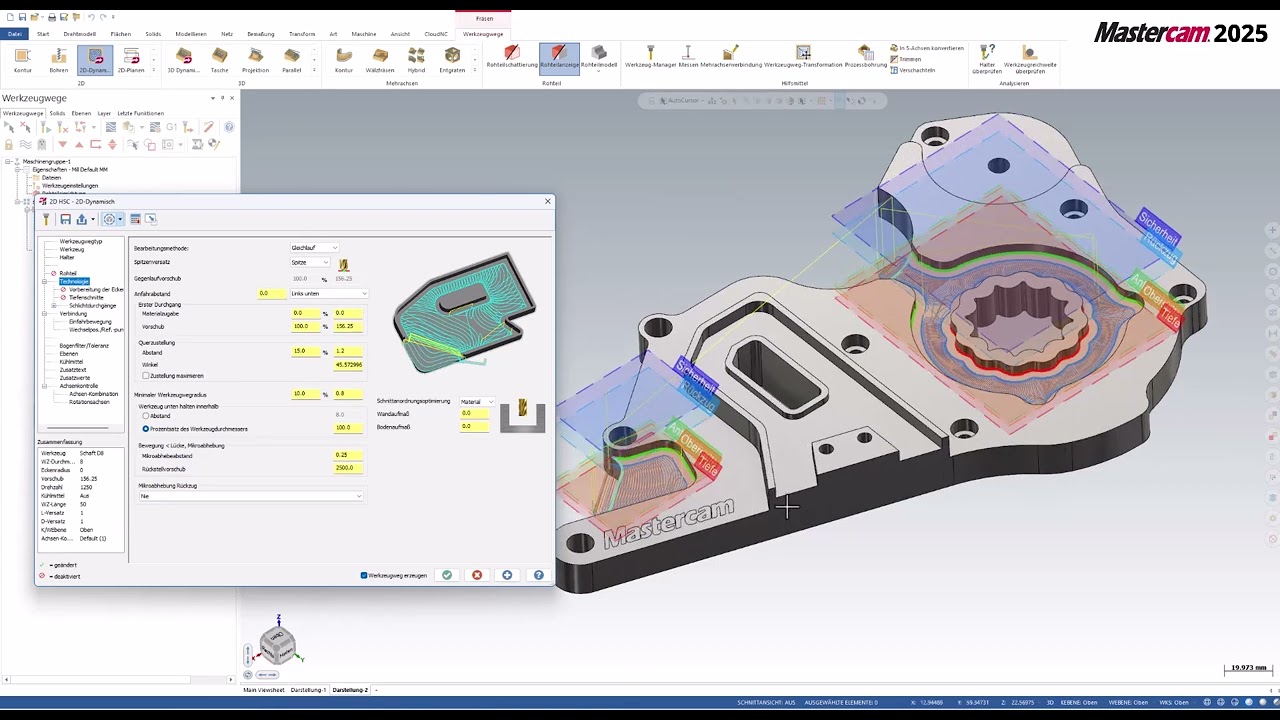Open Letzte Funktionen panel tab
Viewport: 1280px width, 720px height.
pyautogui.click(x=140, y=113)
